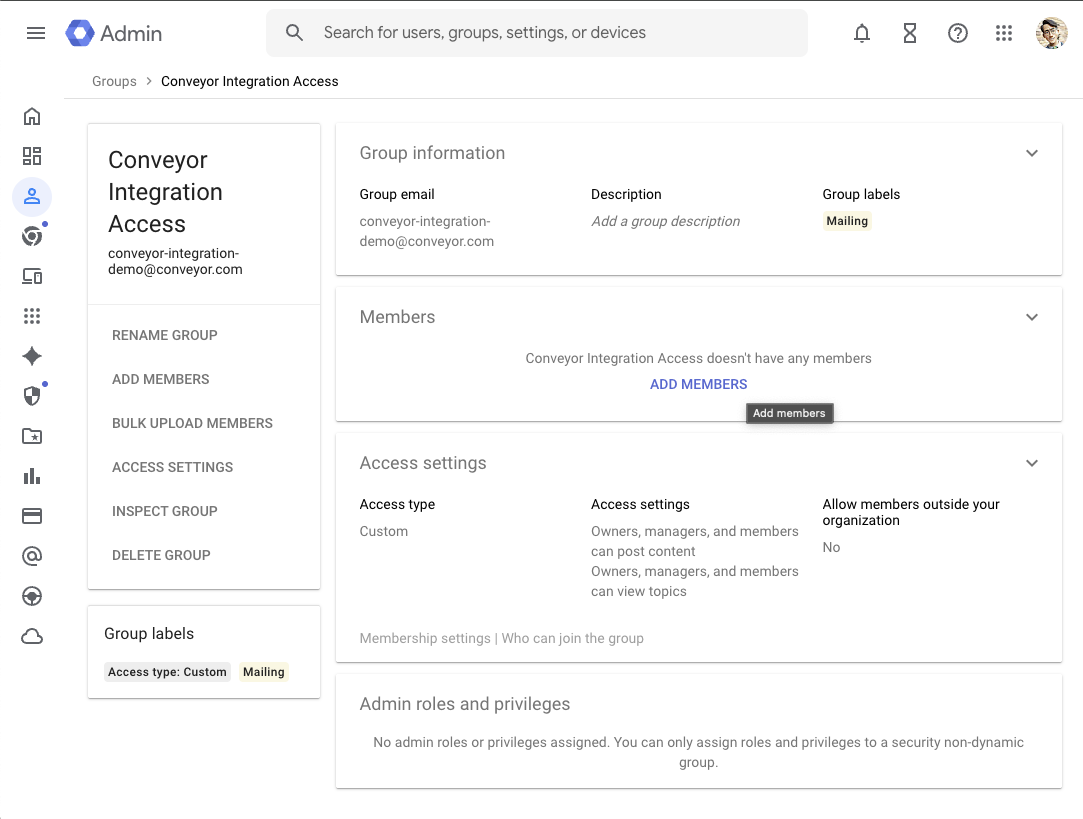This screenshot has width=1083, height=819.
Task: Select DELETE GROUP in the side panel
Action: 162,555
